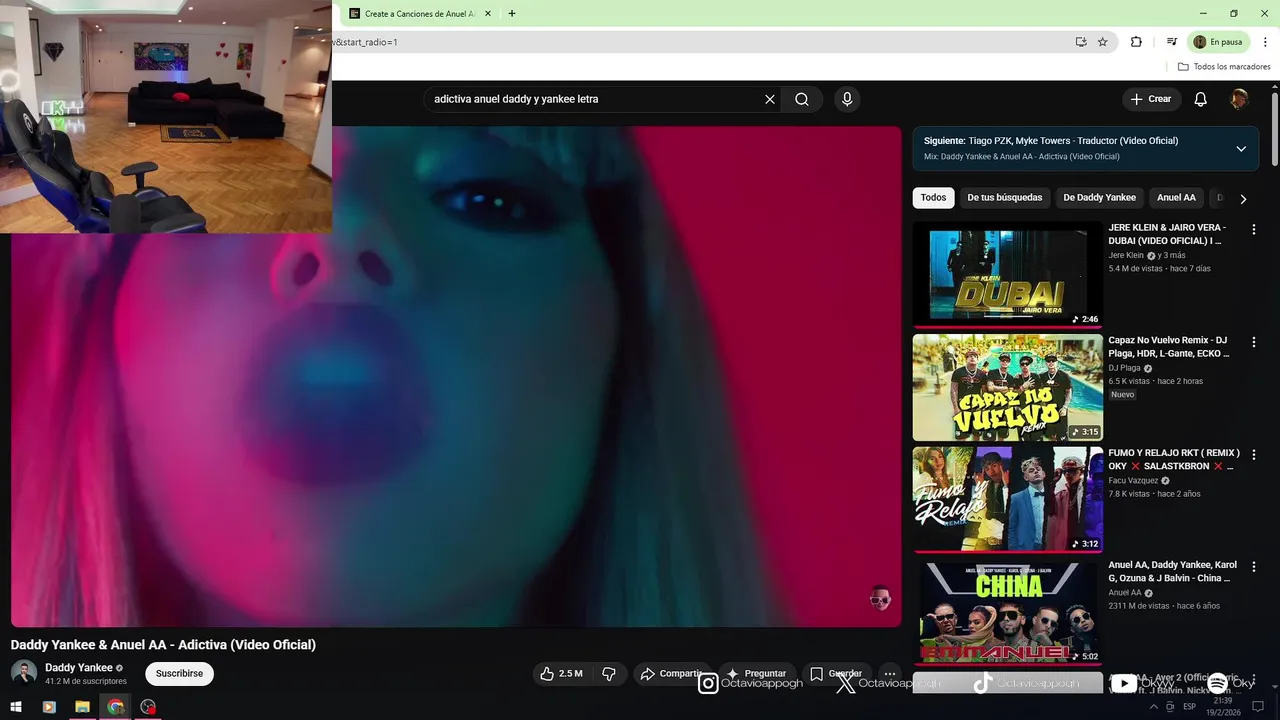Open more actions ellipsis below video
The height and width of the screenshot is (720, 1280).
pyautogui.click(x=890, y=674)
